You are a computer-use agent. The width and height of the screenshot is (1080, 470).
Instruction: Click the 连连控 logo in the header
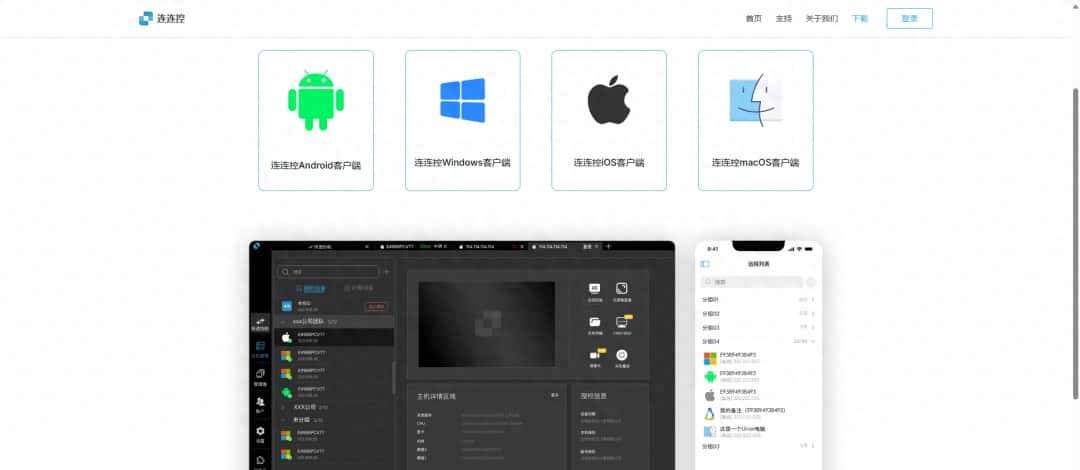[162, 19]
